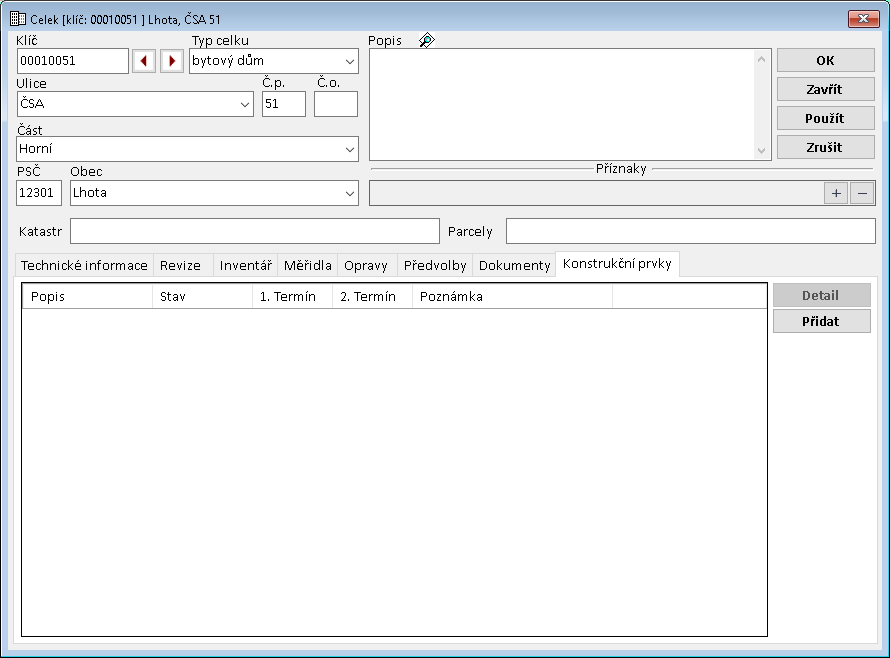This screenshot has height=658, width=890.
Task: Remove a flag with the minus button
Action: click(862, 193)
